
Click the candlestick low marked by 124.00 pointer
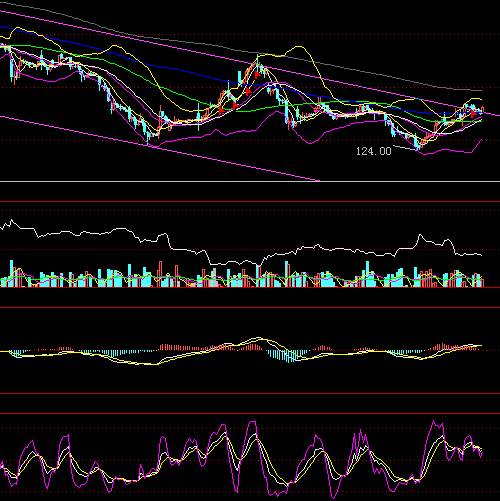(x=418, y=146)
